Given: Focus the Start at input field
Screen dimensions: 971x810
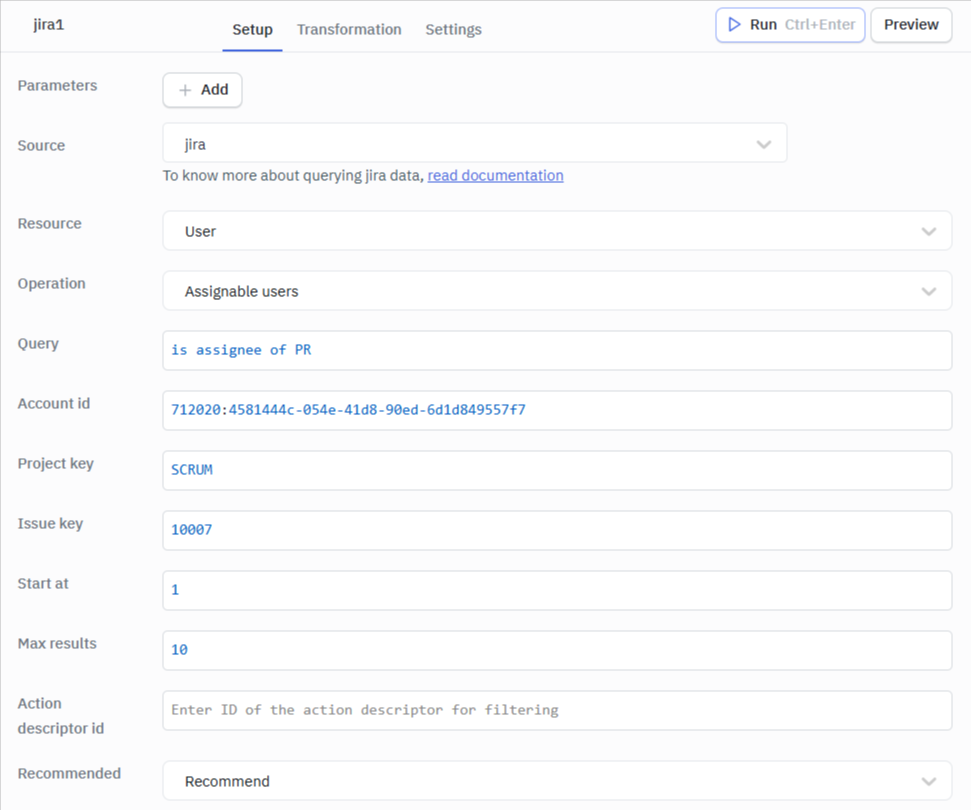Looking at the screenshot, I should click(x=557, y=590).
